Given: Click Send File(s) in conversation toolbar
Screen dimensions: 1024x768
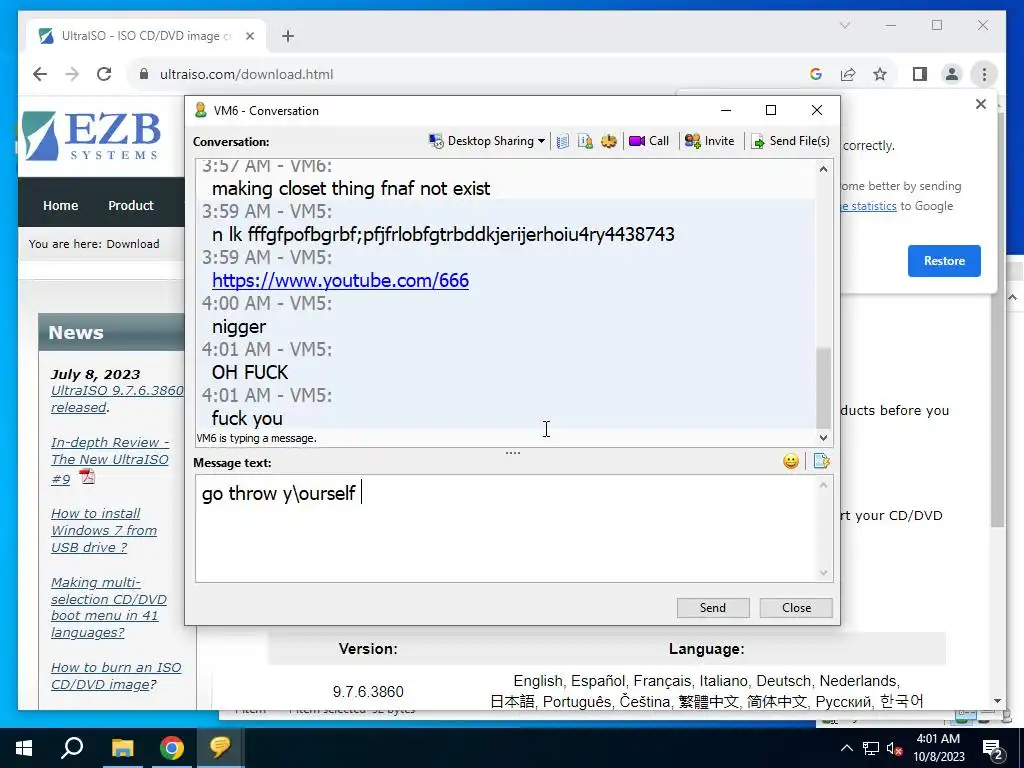Looking at the screenshot, I should click(790, 141).
